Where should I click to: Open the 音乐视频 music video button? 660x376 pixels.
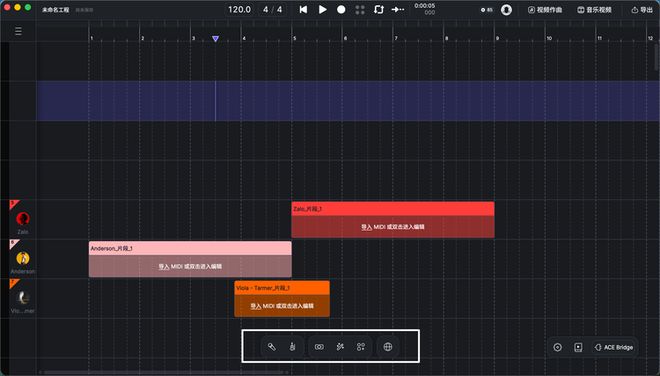point(594,10)
